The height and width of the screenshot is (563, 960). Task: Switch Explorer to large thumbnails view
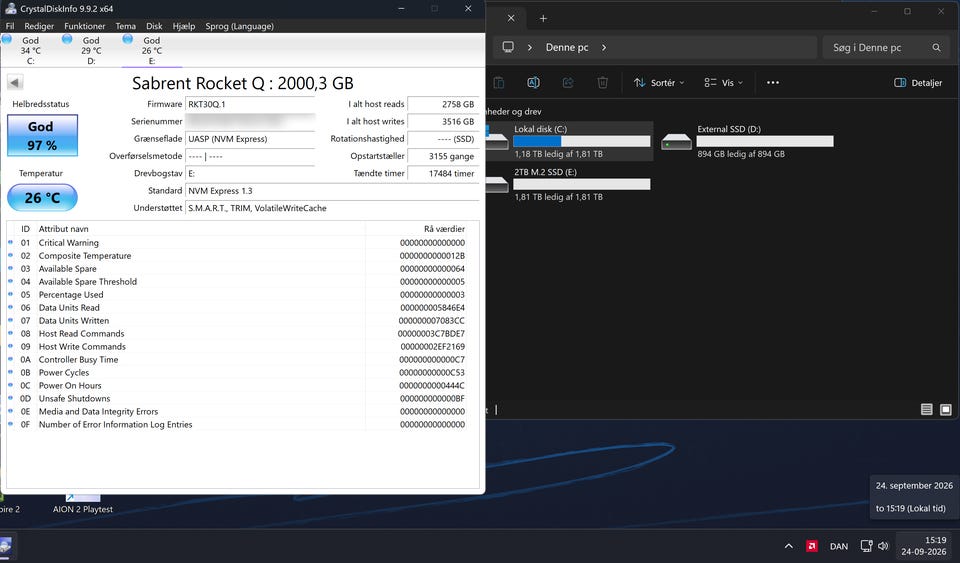pyautogui.click(x=945, y=409)
